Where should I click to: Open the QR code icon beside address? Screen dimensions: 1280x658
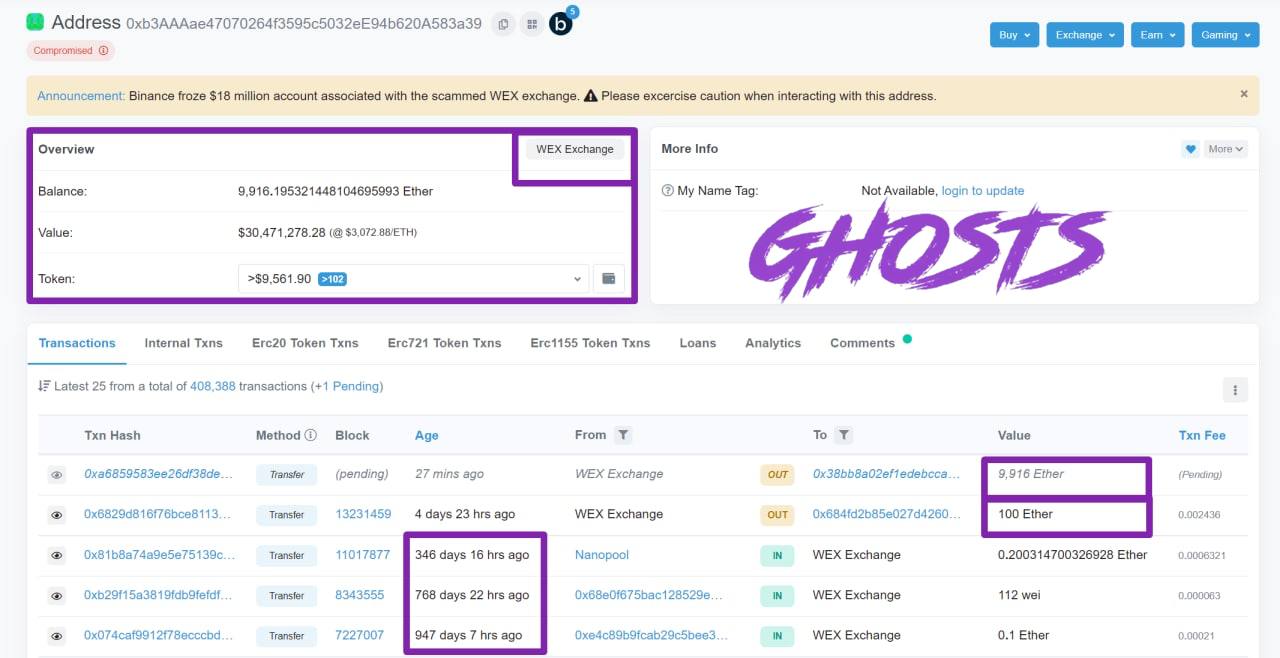click(531, 23)
